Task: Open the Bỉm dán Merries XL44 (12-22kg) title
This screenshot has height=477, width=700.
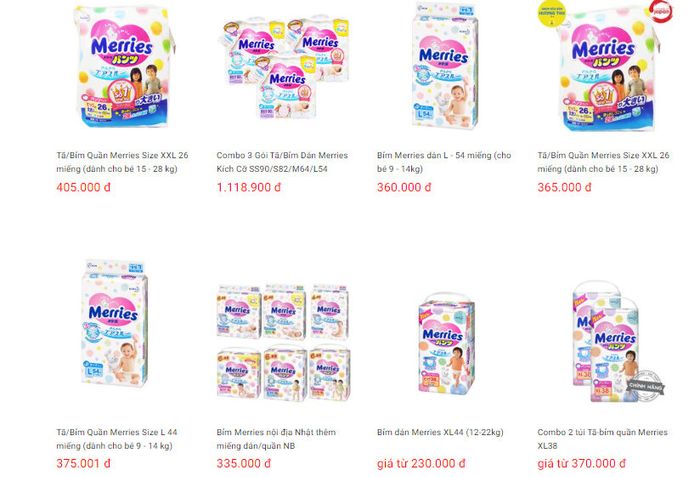Action: click(x=440, y=432)
